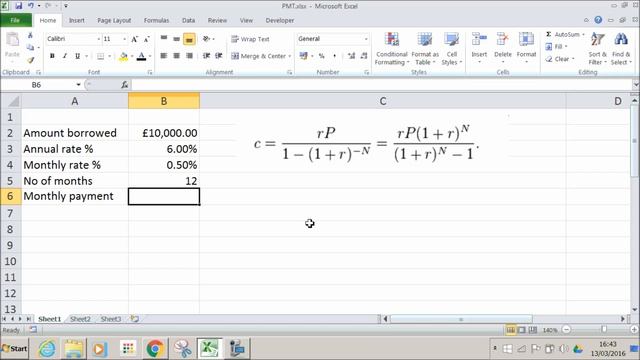The width and height of the screenshot is (640, 360).
Task: Open Conditional Formatting menu
Action: click(392, 49)
